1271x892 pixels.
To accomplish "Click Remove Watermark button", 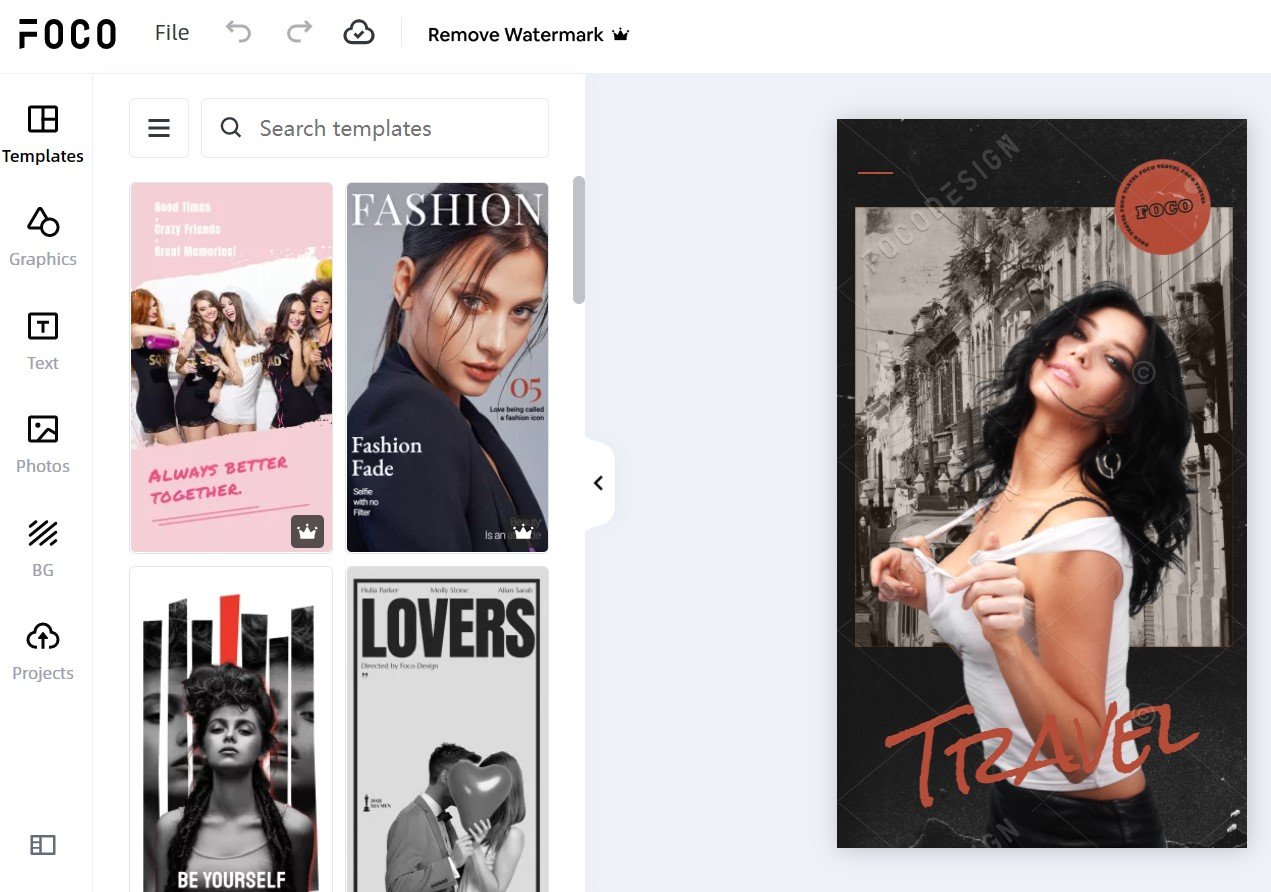I will pos(528,34).
